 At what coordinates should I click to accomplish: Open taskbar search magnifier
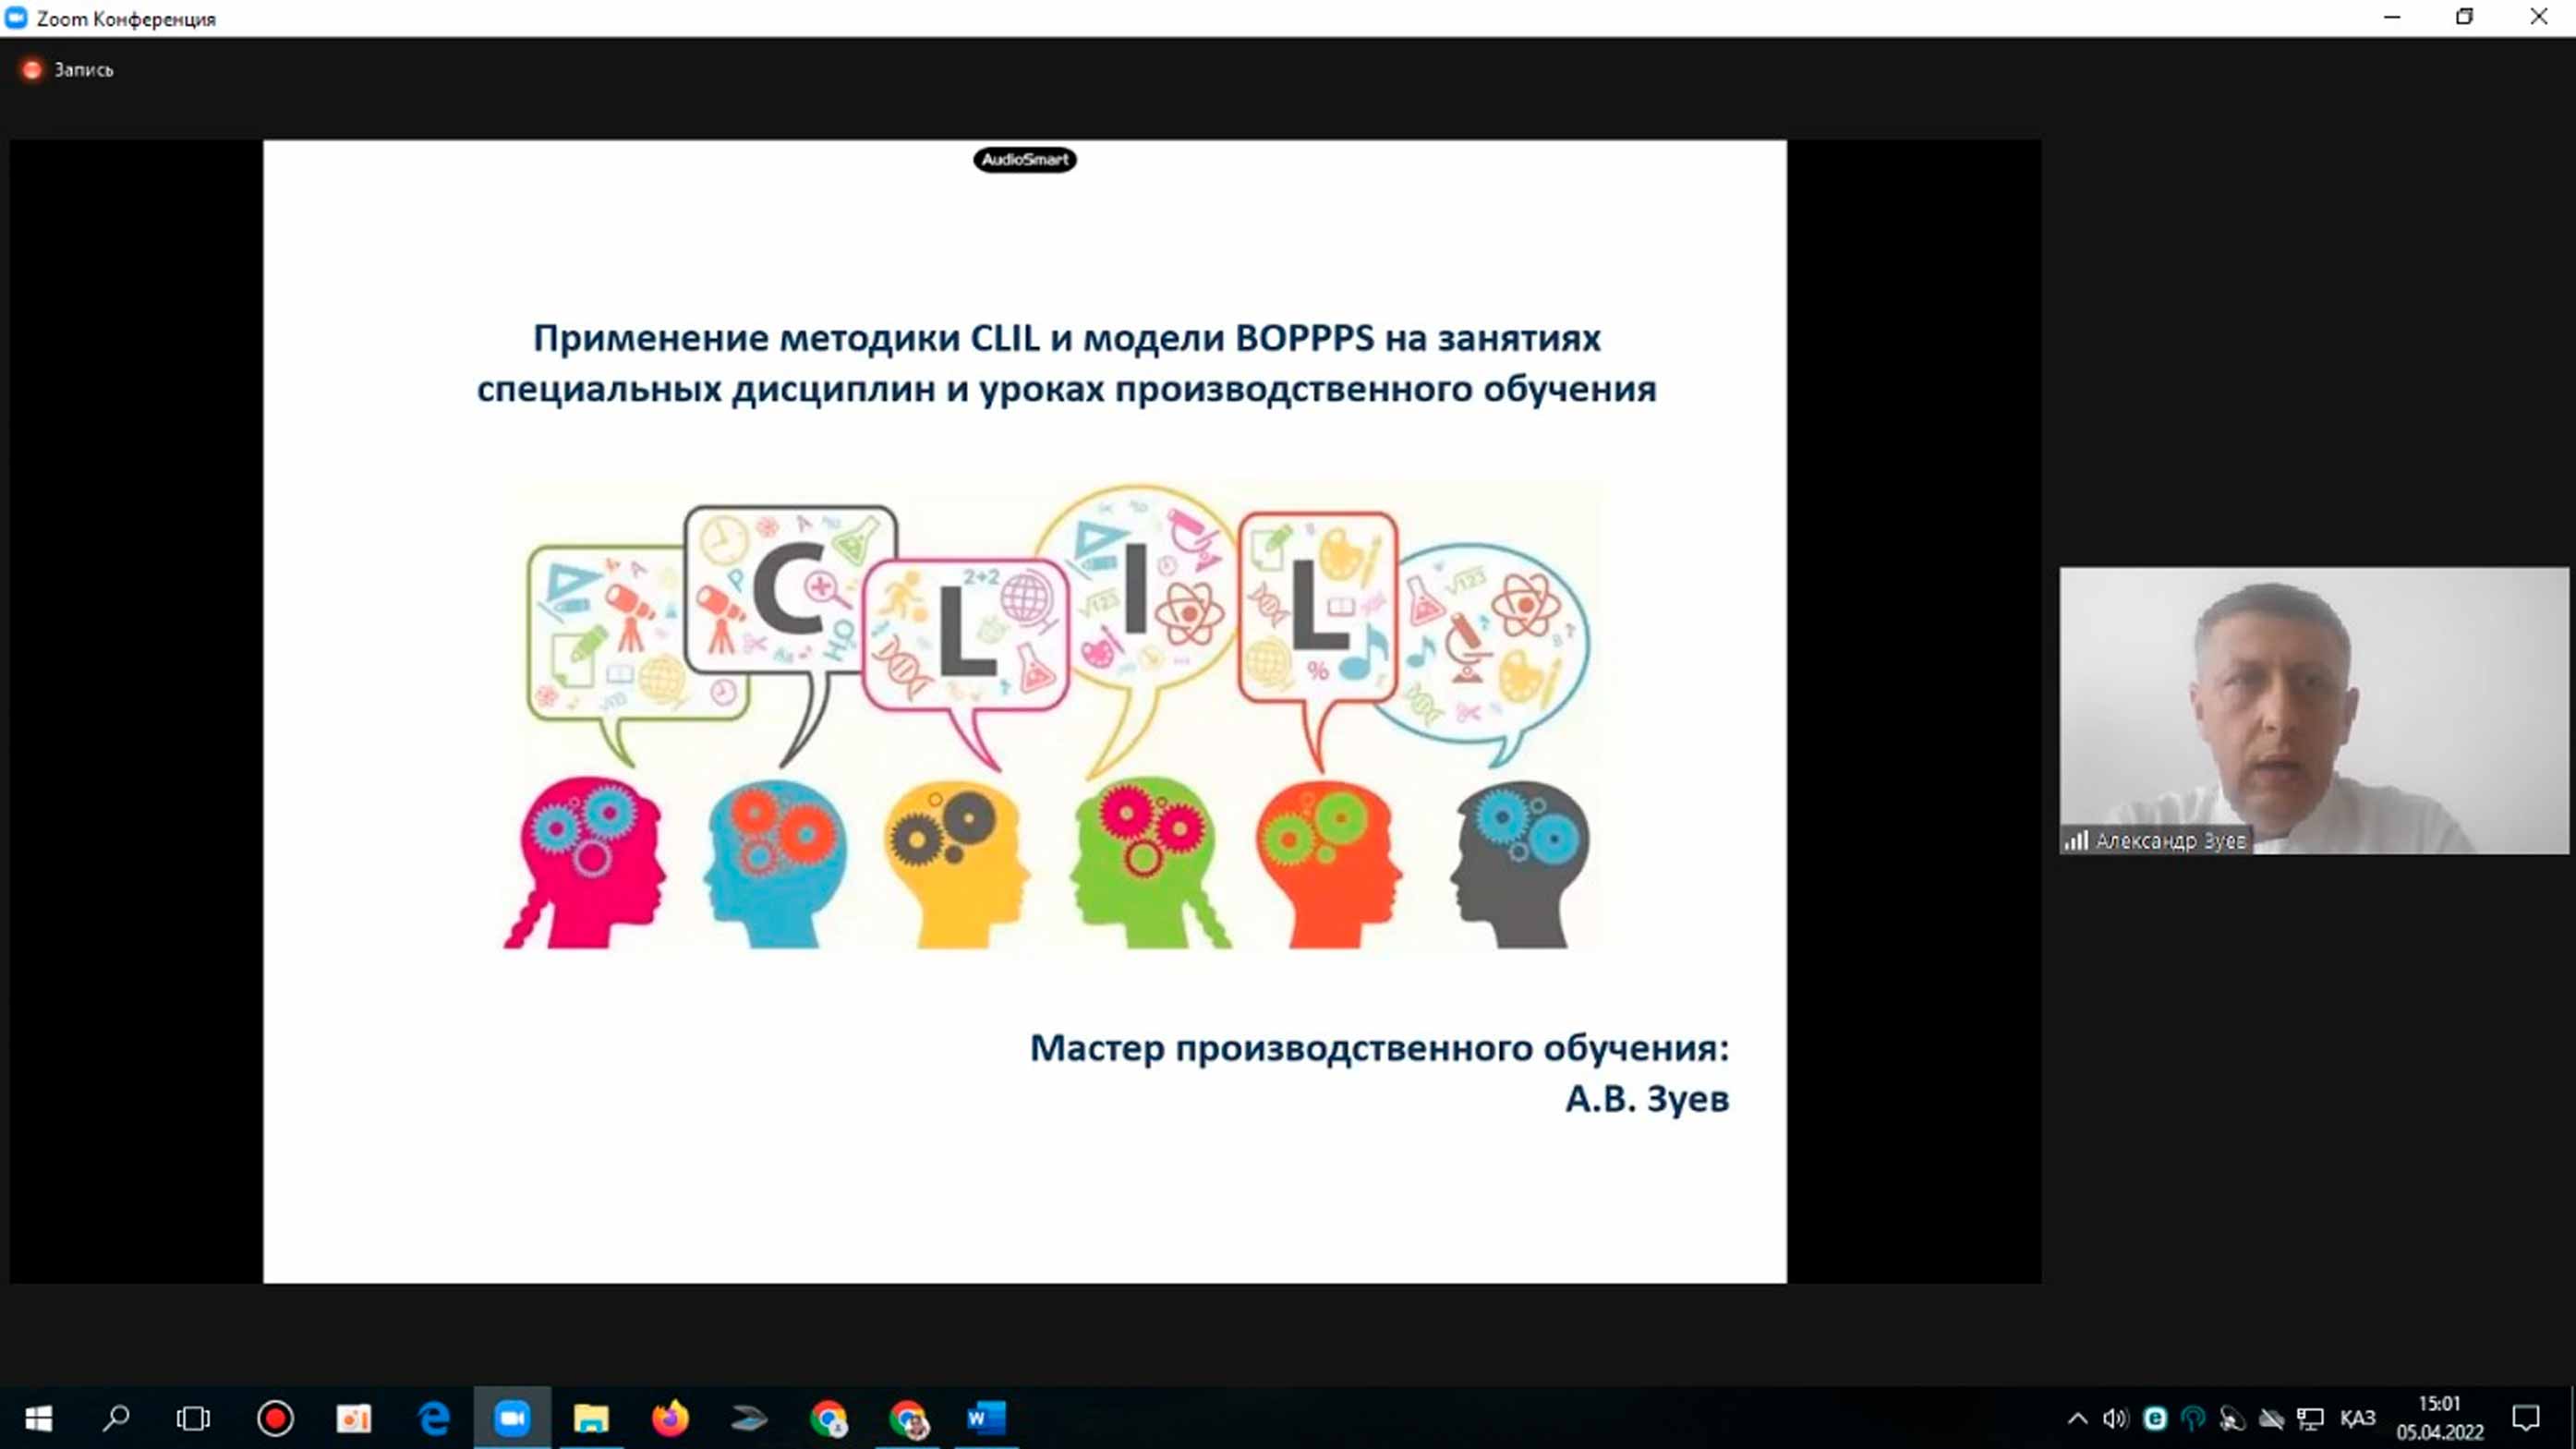tap(116, 1418)
